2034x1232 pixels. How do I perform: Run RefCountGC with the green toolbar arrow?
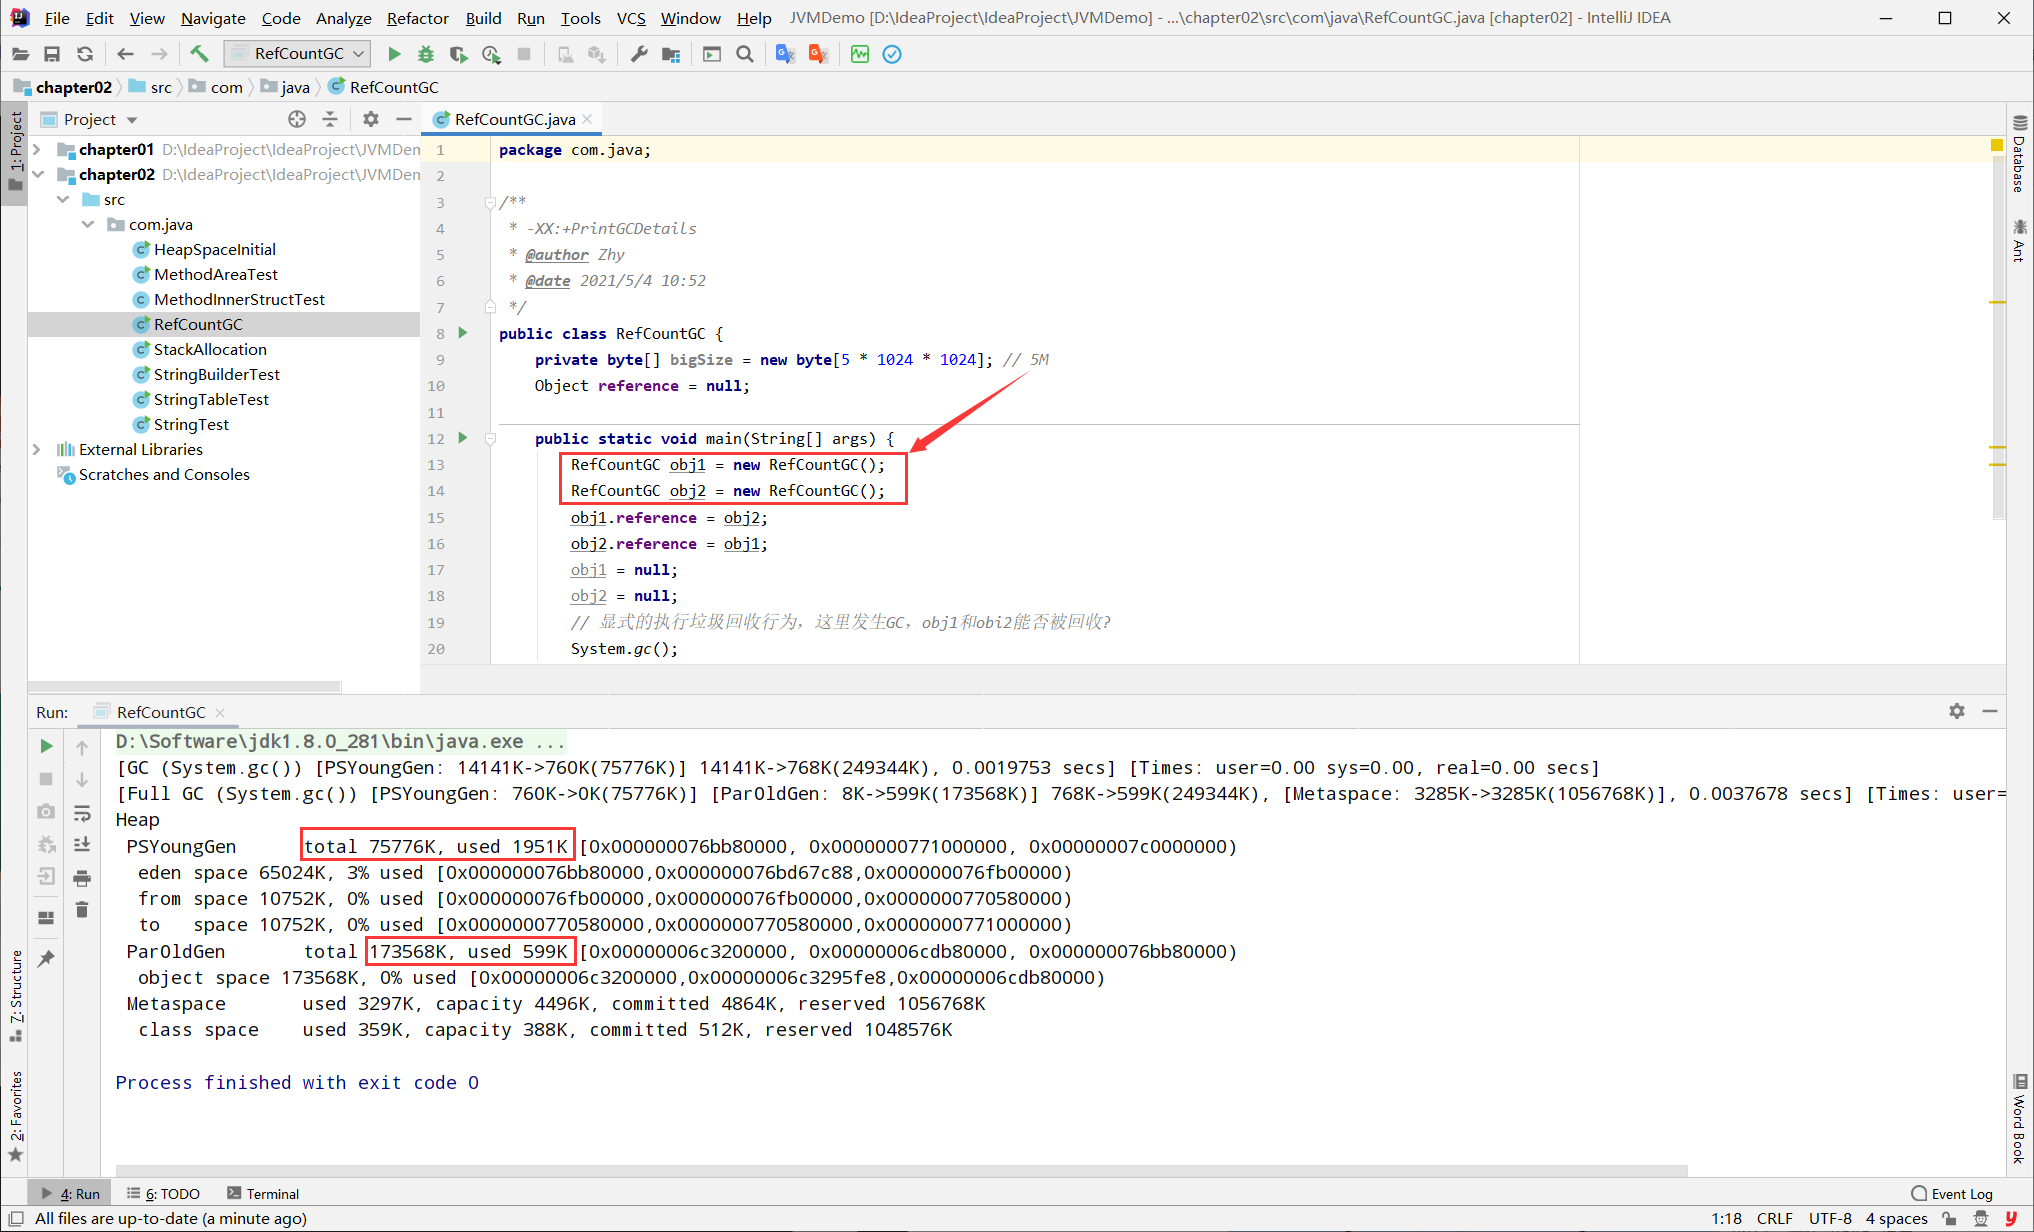(394, 54)
